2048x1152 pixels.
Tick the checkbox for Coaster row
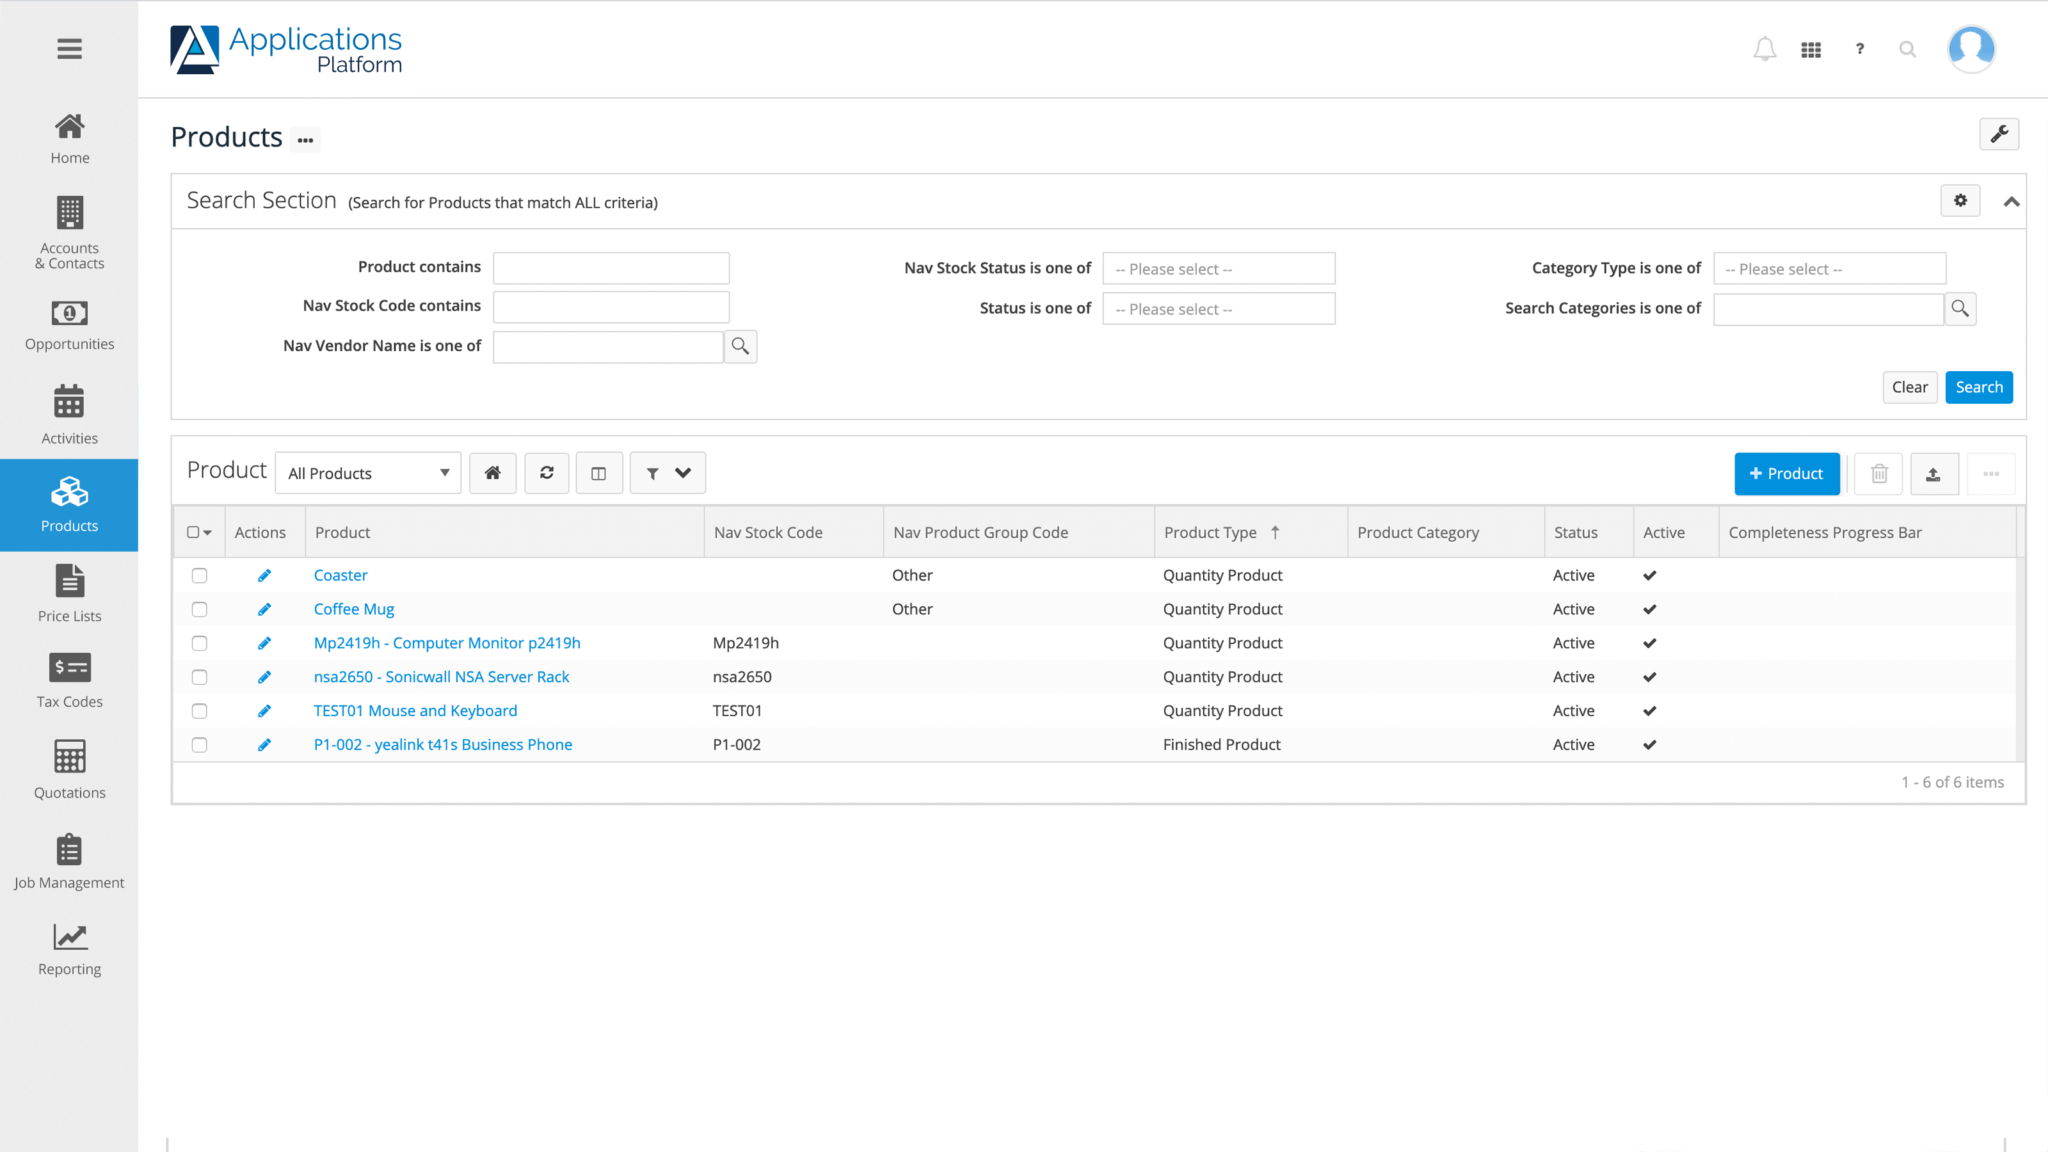(x=199, y=575)
